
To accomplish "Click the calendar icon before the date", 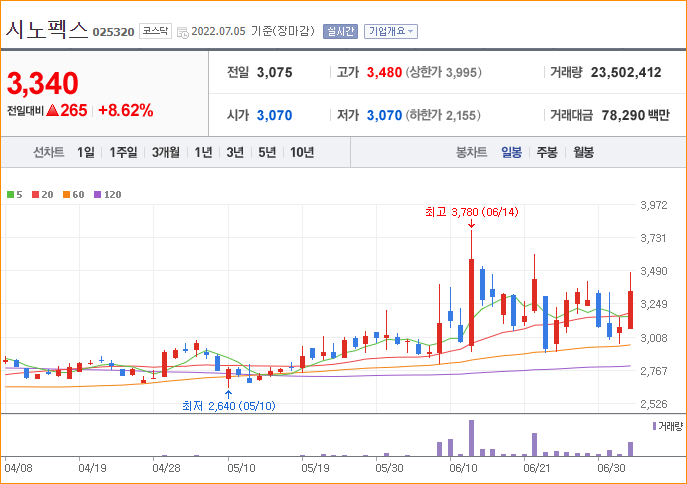I will [x=183, y=32].
